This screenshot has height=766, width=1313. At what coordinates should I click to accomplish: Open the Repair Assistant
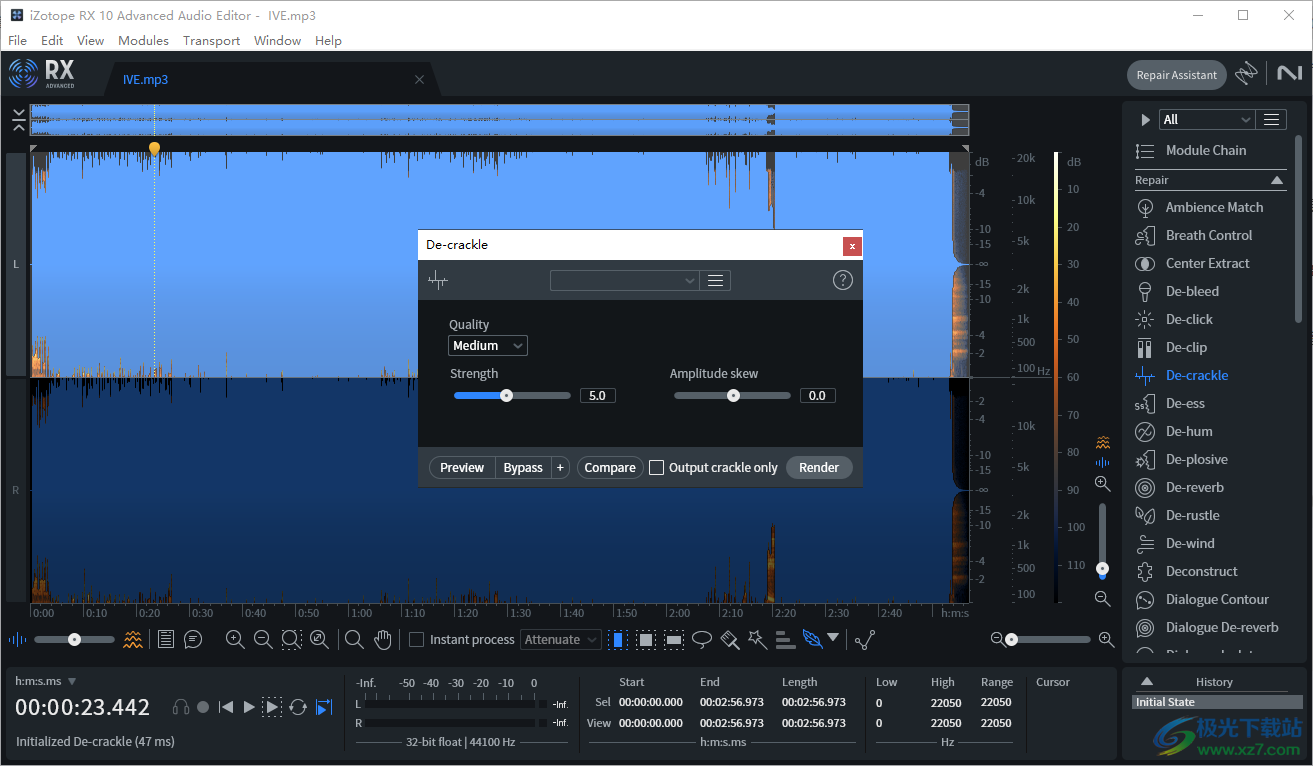pyautogui.click(x=1176, y=74)
